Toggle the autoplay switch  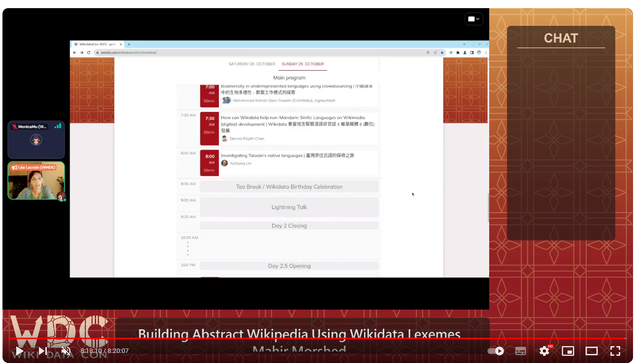[x=495, y=351]
